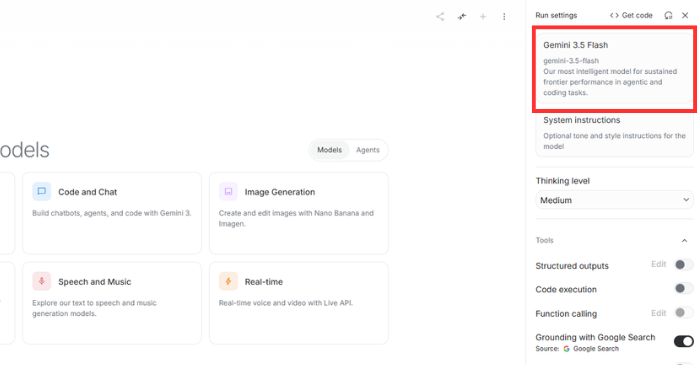
Task: Toggle Structured outputs switch
Action: tap(684, 265)
